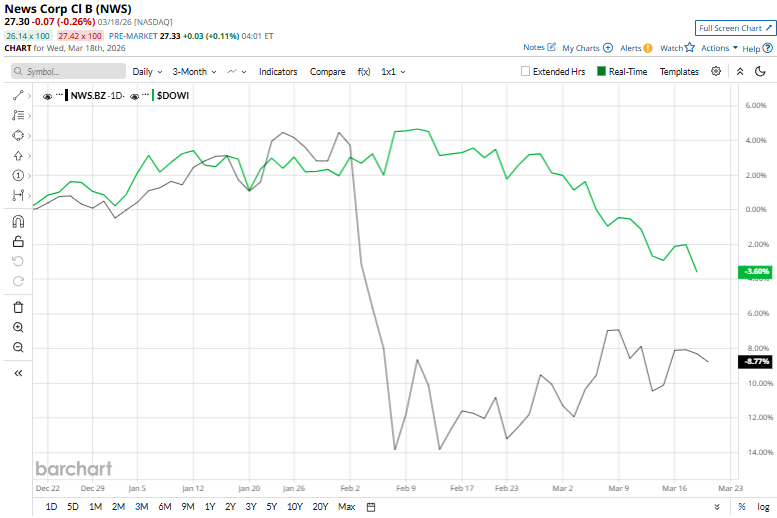This screenshot has height=518, width=777.
Task: Select the trend line drawing tool
Action: click(18, 95)
